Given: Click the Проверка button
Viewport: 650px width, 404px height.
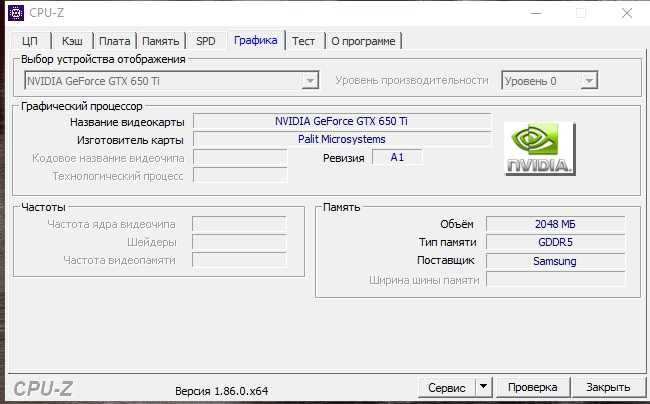Looking at the screenshot, I should pos(532,387).
